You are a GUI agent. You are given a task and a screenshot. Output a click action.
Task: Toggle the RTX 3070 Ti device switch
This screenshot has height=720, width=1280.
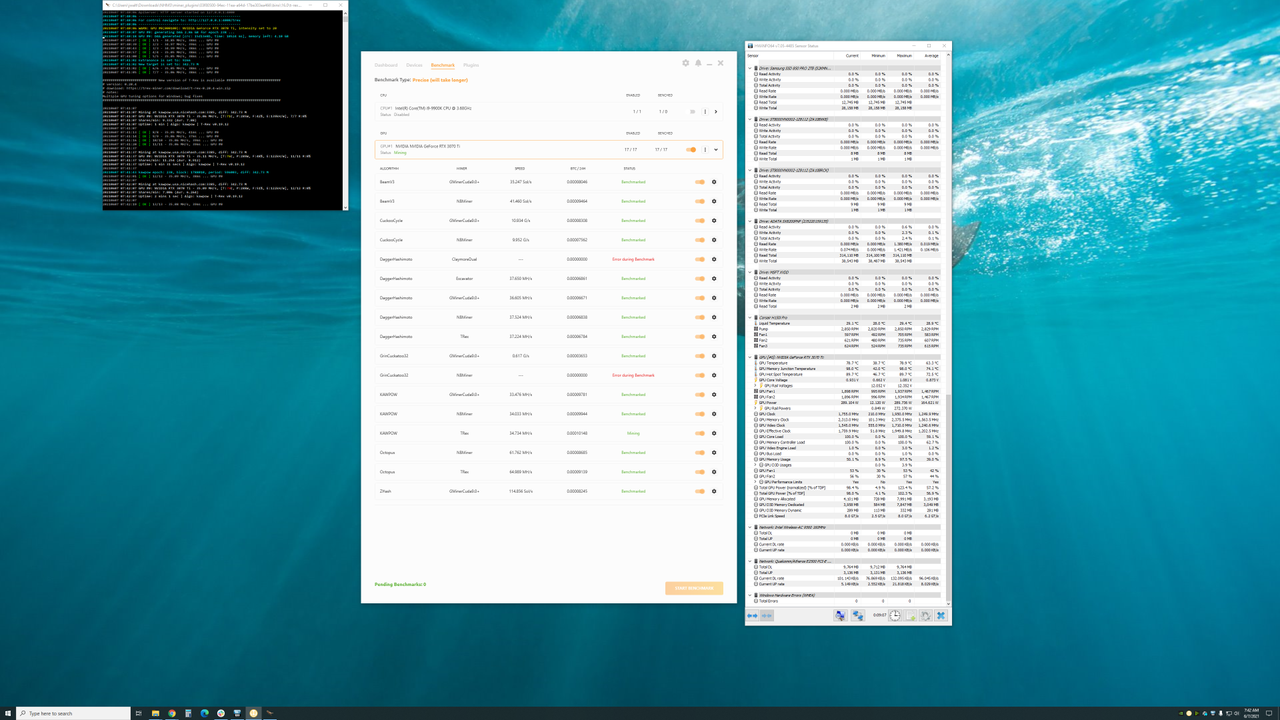tap(691, 150)
